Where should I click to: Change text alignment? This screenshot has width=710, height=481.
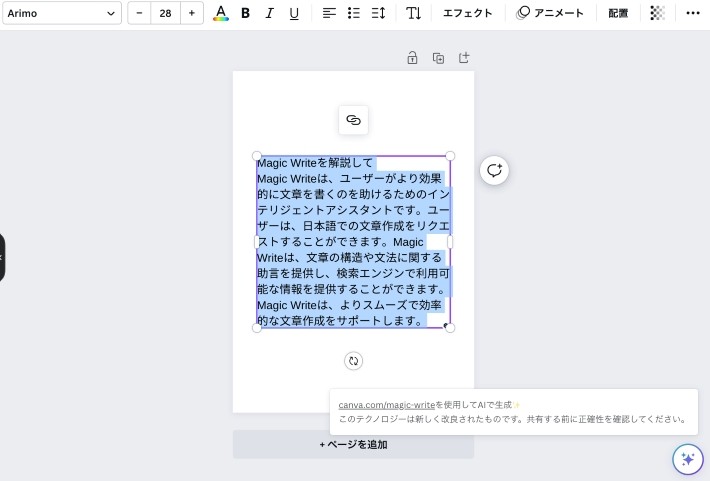pyautogui.click(x=329, y=13)
